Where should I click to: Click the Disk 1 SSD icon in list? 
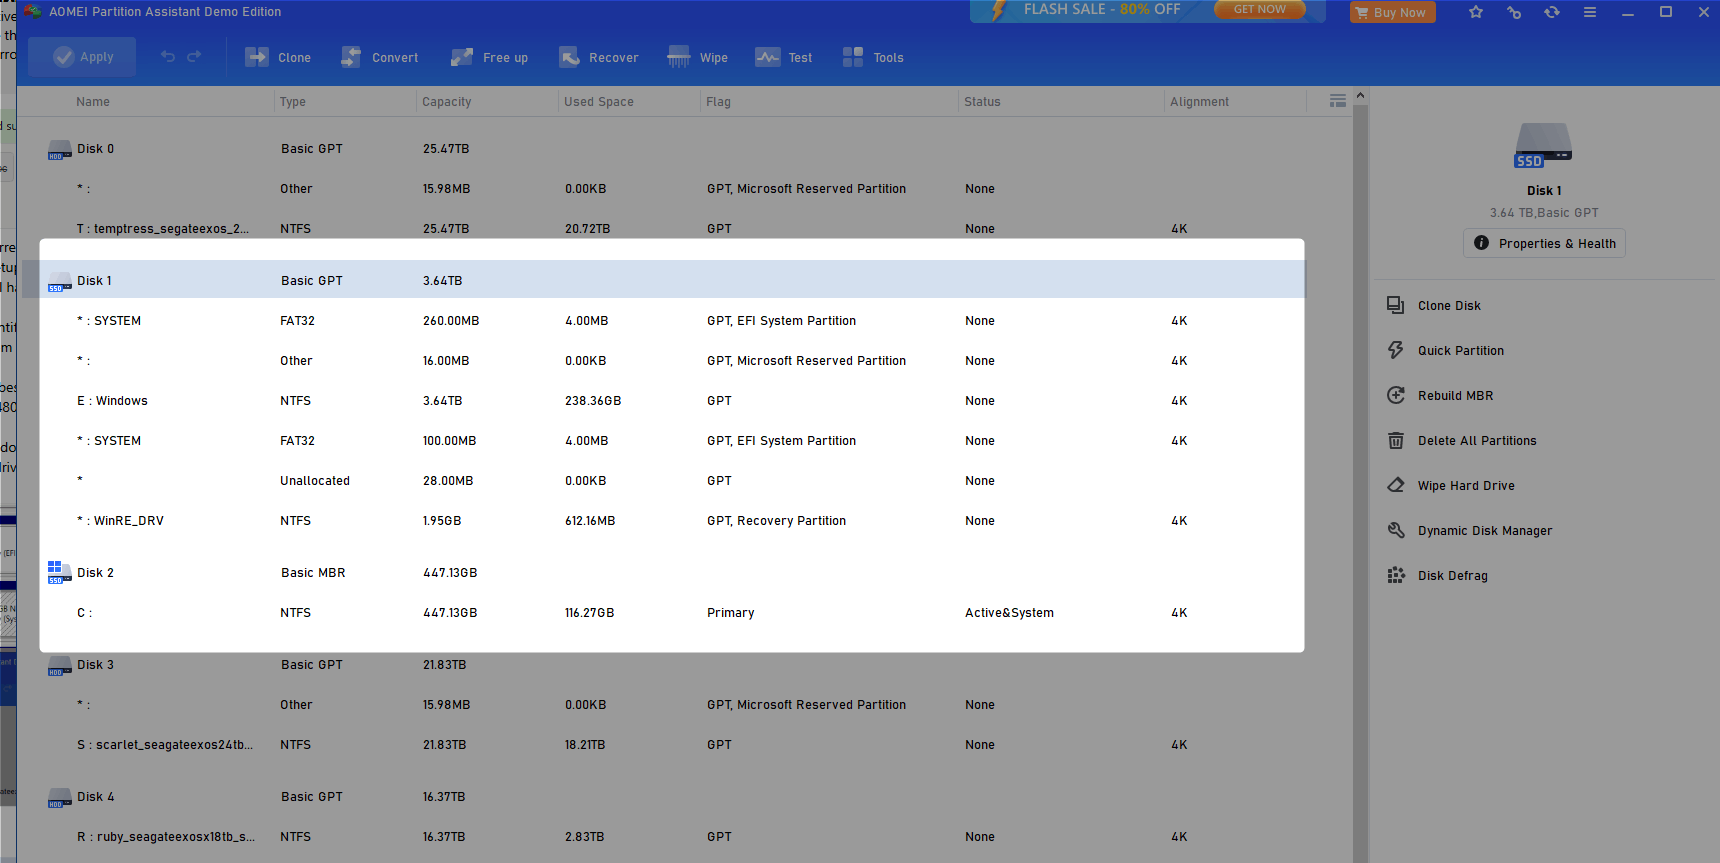tap(59, 282)
